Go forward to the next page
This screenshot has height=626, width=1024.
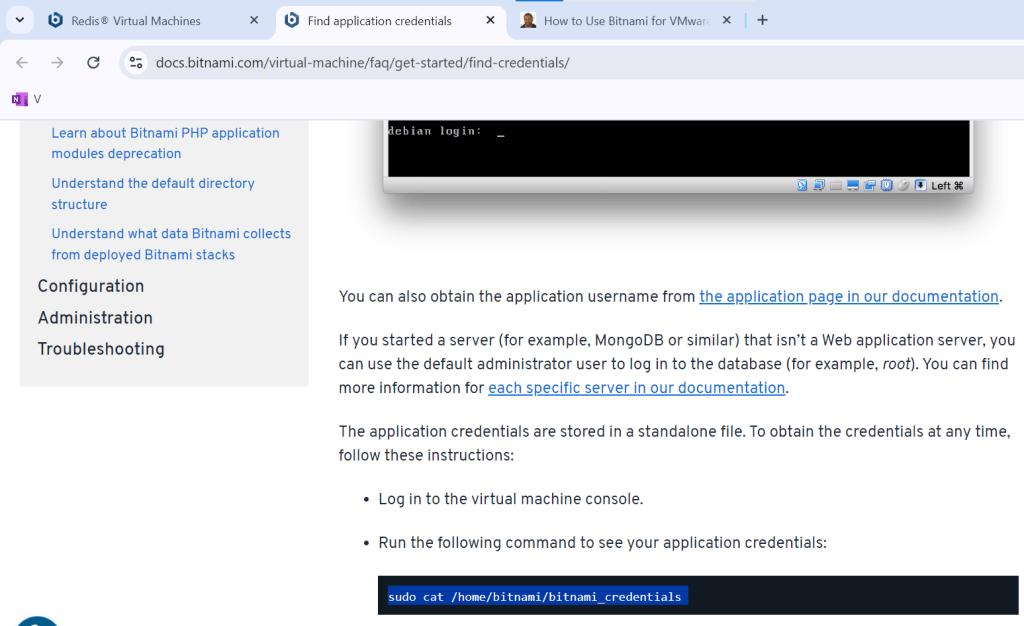point(57,63)
